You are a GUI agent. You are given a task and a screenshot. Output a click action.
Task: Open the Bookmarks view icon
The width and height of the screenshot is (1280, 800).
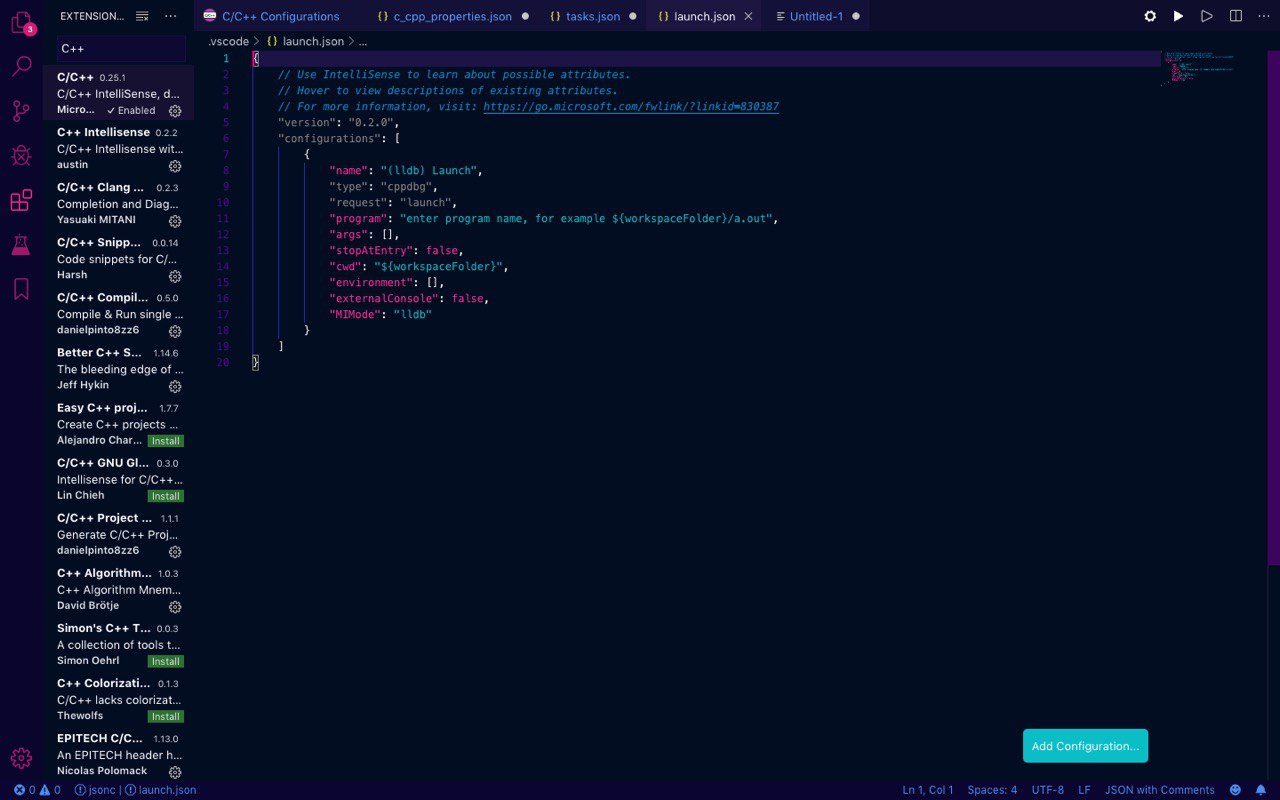click(x=21, y=289)
